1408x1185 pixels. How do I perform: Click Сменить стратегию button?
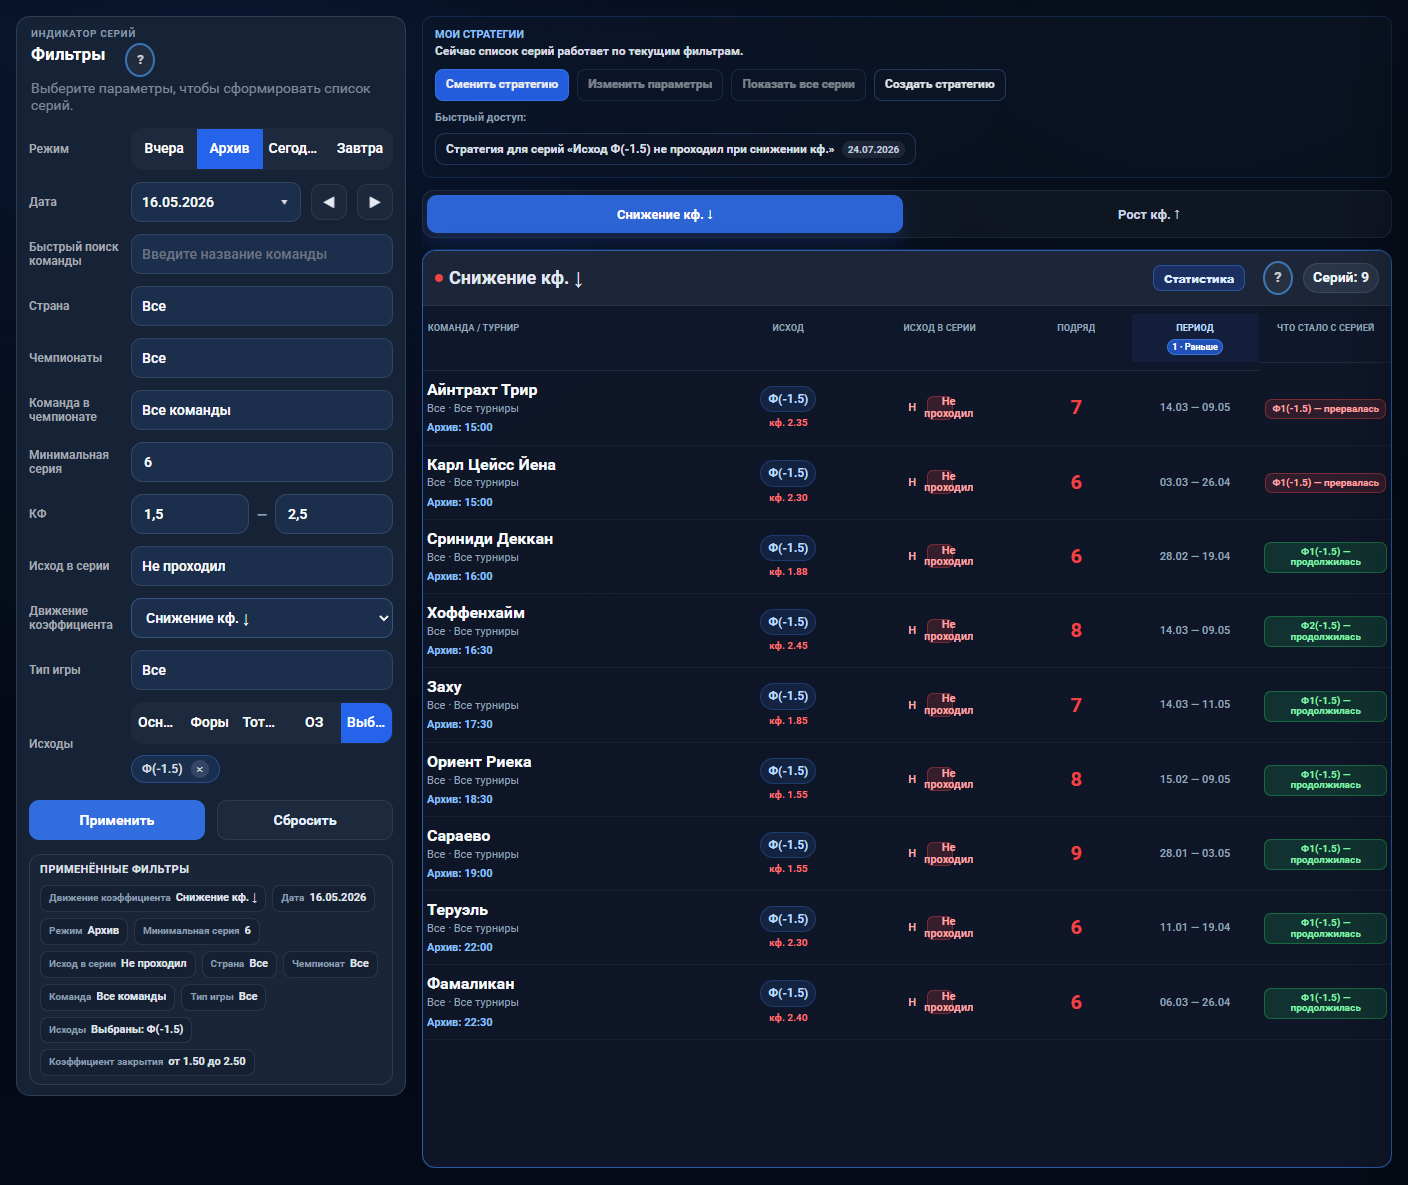coord(502,85)
